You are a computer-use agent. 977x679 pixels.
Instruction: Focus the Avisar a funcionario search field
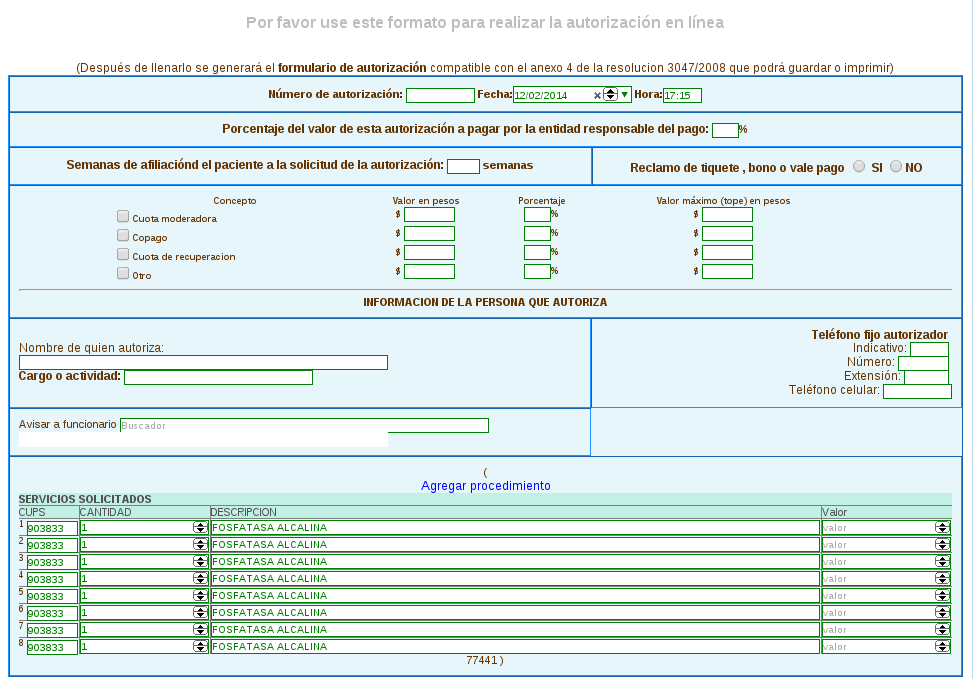(304, 425)
